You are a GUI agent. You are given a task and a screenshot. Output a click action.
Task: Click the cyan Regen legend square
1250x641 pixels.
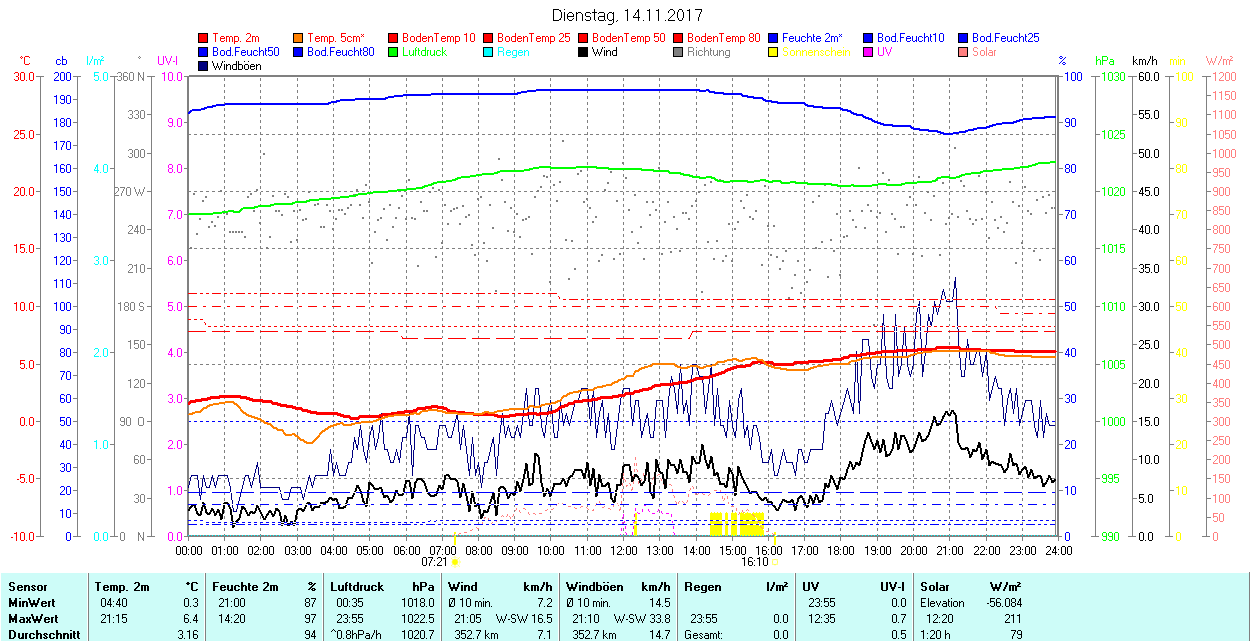pos(489,52)
